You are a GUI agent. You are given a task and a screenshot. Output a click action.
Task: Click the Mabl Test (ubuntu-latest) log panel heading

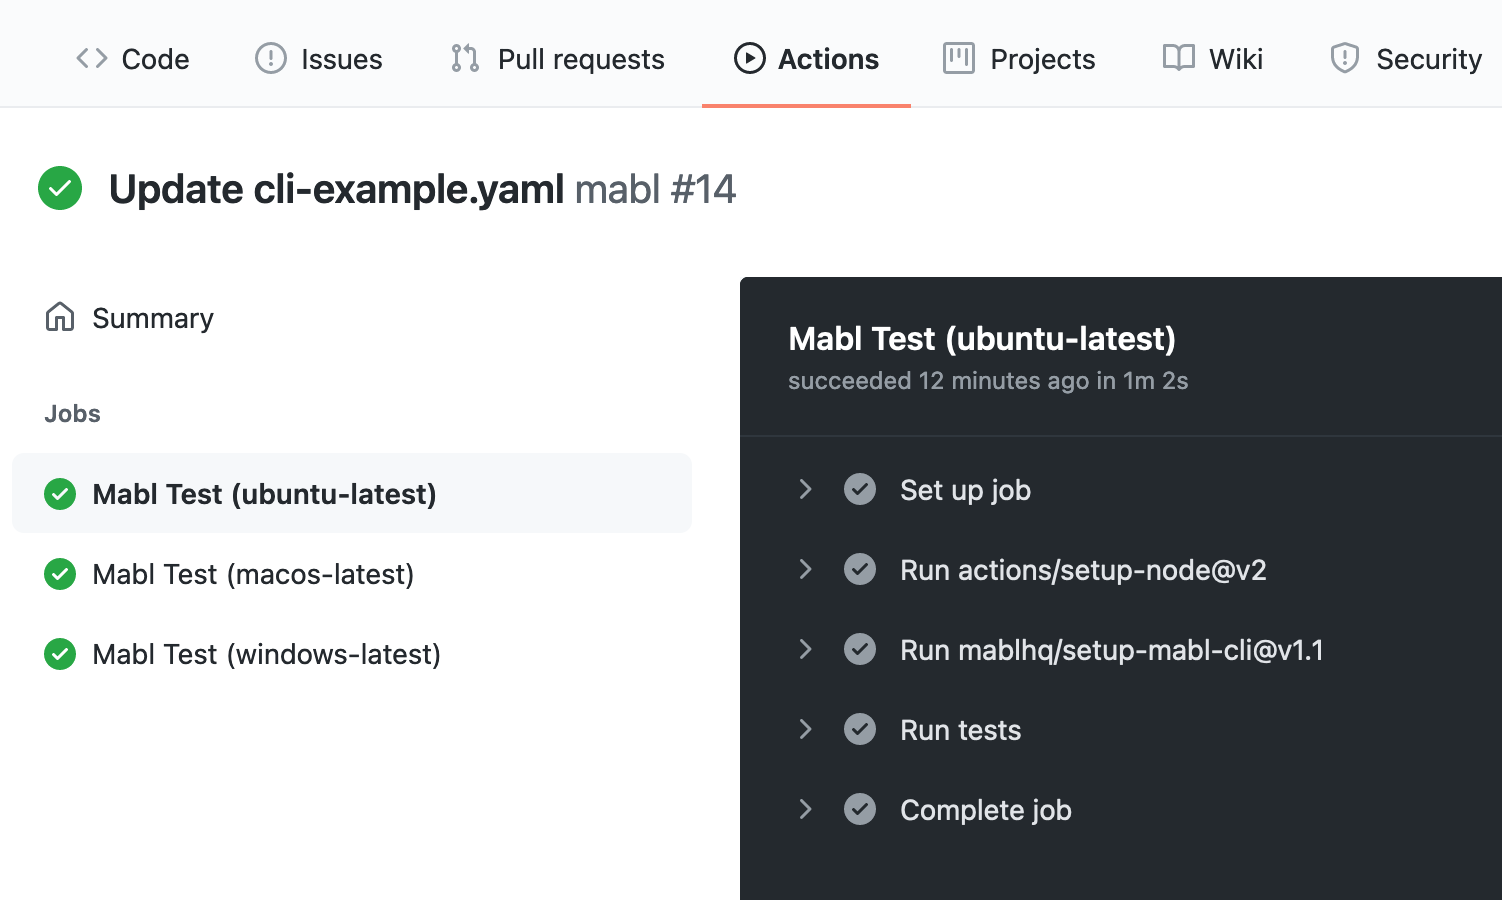[982, 339]
